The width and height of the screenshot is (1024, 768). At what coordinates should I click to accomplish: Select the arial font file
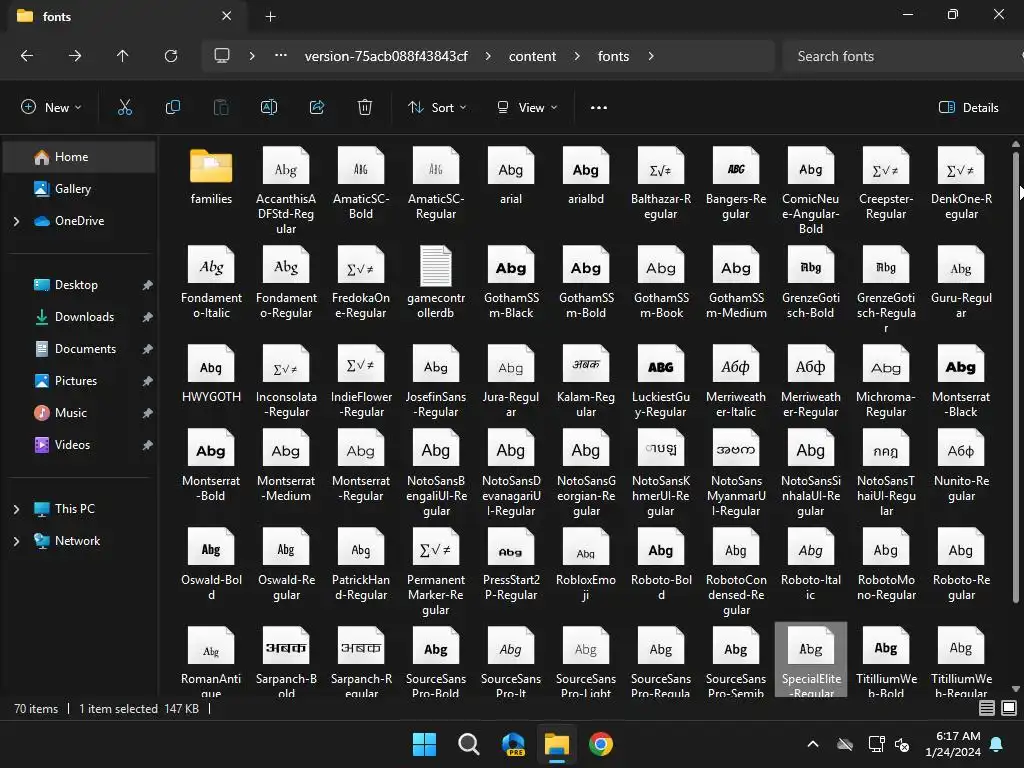pos(511,176)
